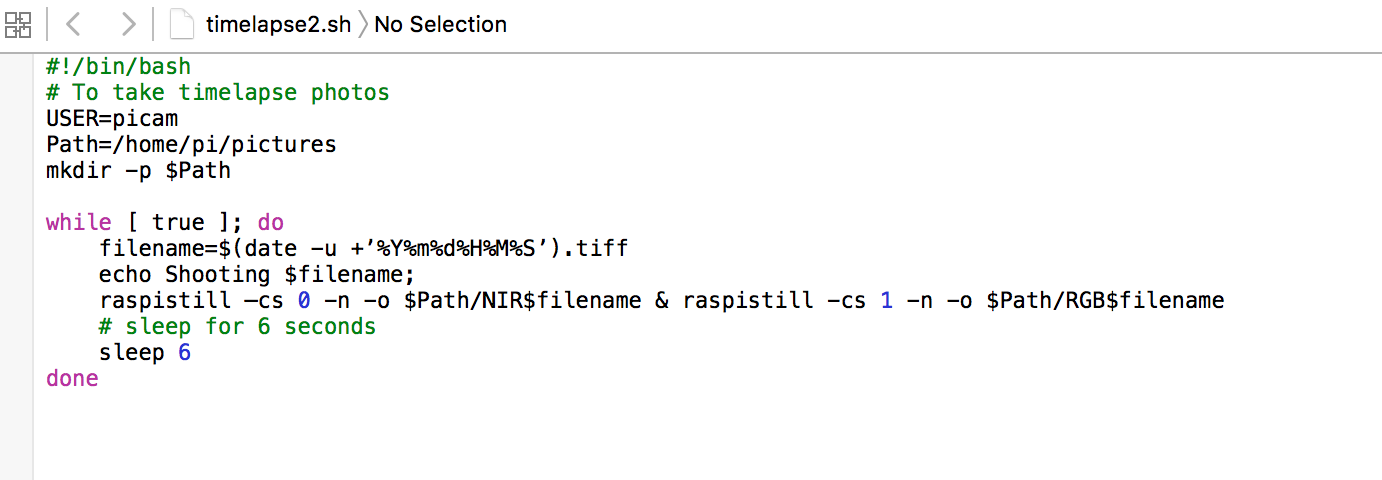The height and width of the screenshot is (480, 1382).
Task: Click the filename=$(date ...) line
Action: 362,249
